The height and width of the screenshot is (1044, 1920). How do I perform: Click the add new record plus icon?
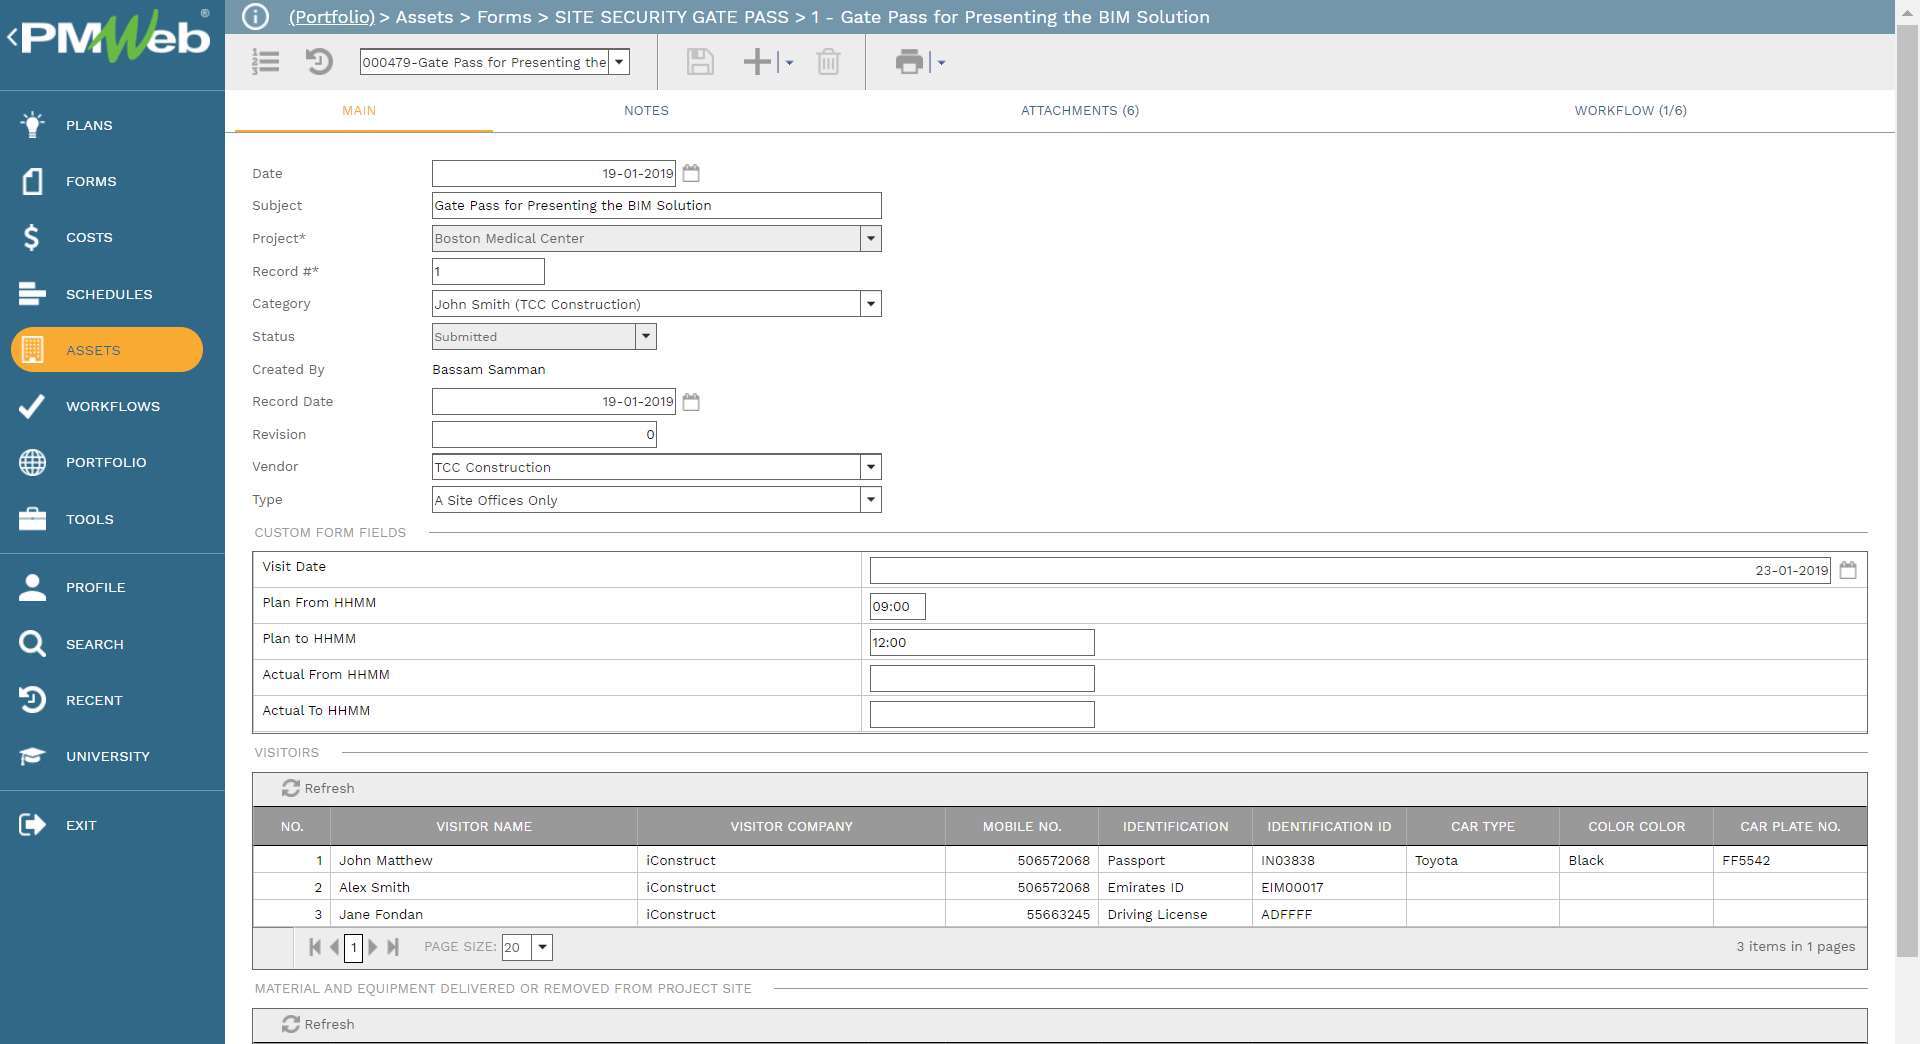(757, 62)
